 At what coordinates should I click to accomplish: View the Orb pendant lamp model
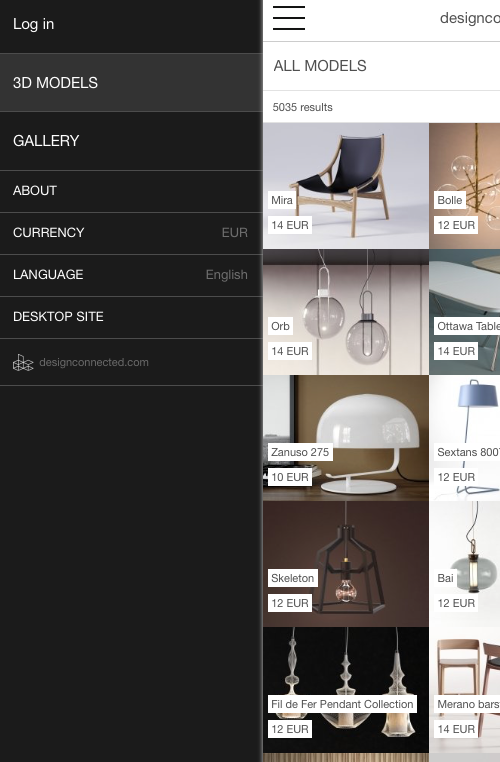click(346, 312)
